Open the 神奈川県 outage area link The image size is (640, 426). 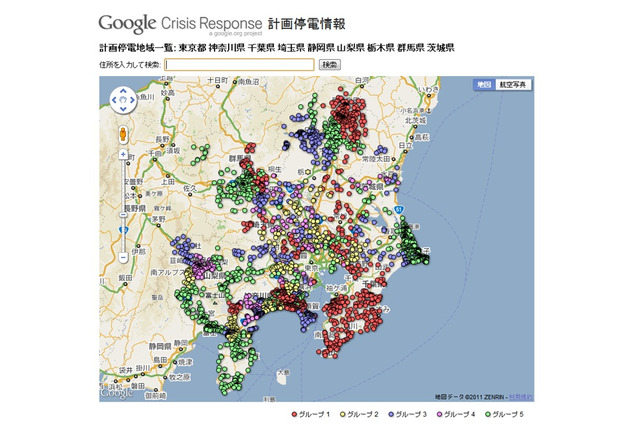click(227, 48)
